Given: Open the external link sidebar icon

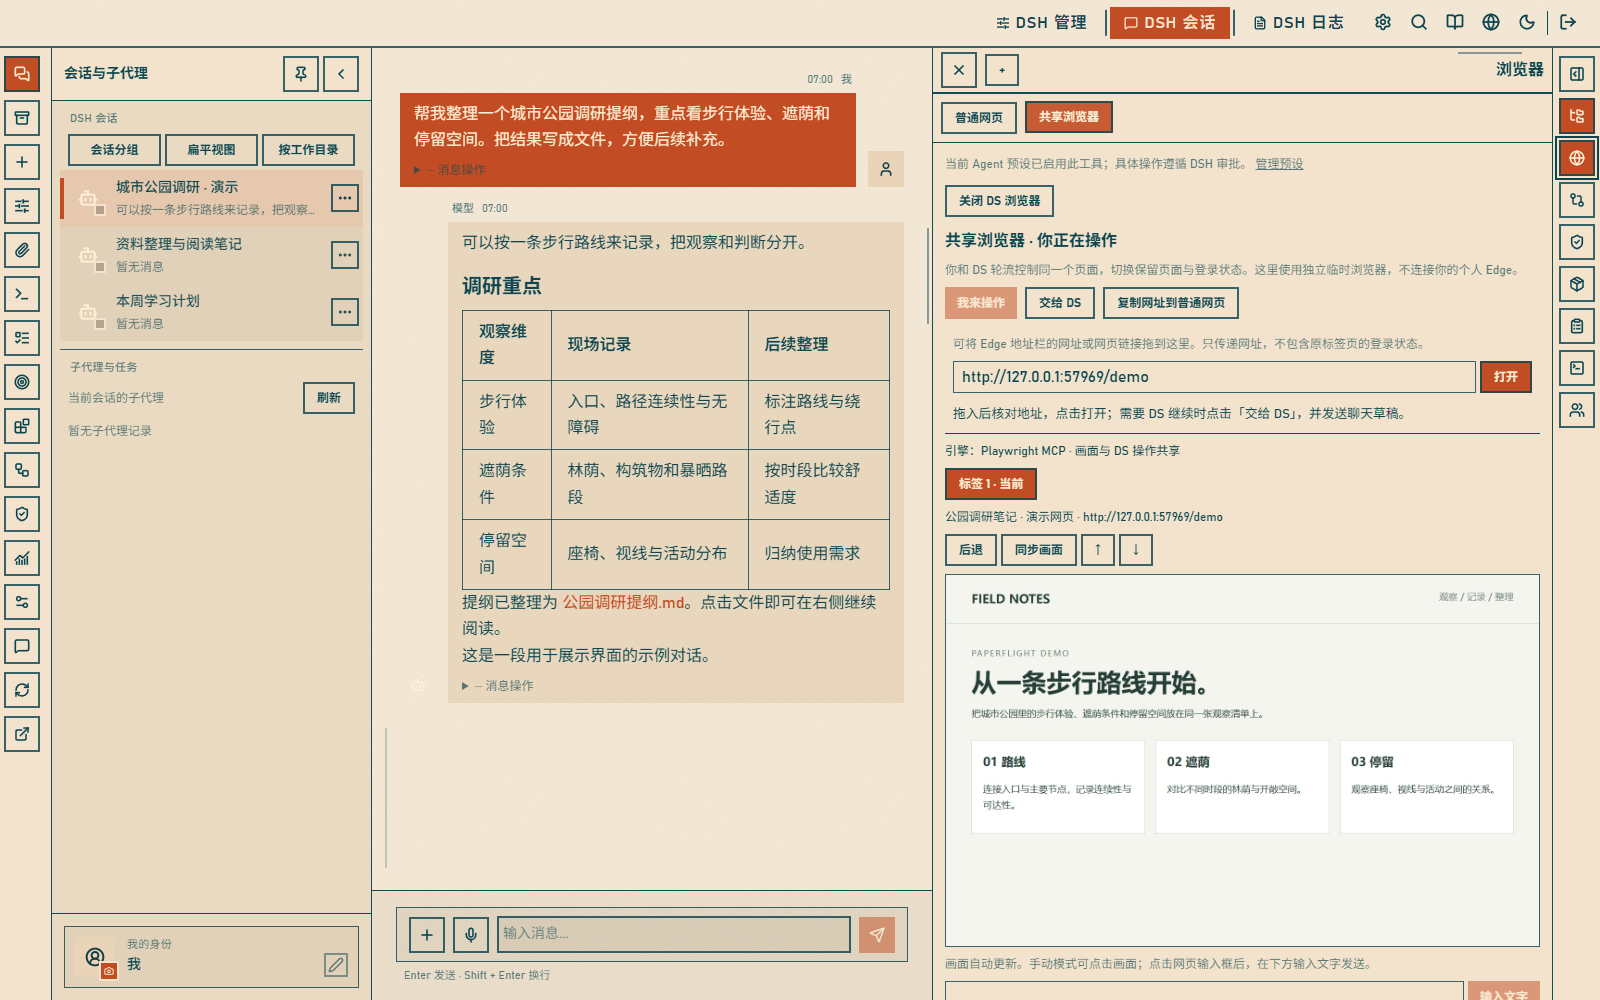Looking at the screenshot, I should pyautogui.click(x=22, y=734).
